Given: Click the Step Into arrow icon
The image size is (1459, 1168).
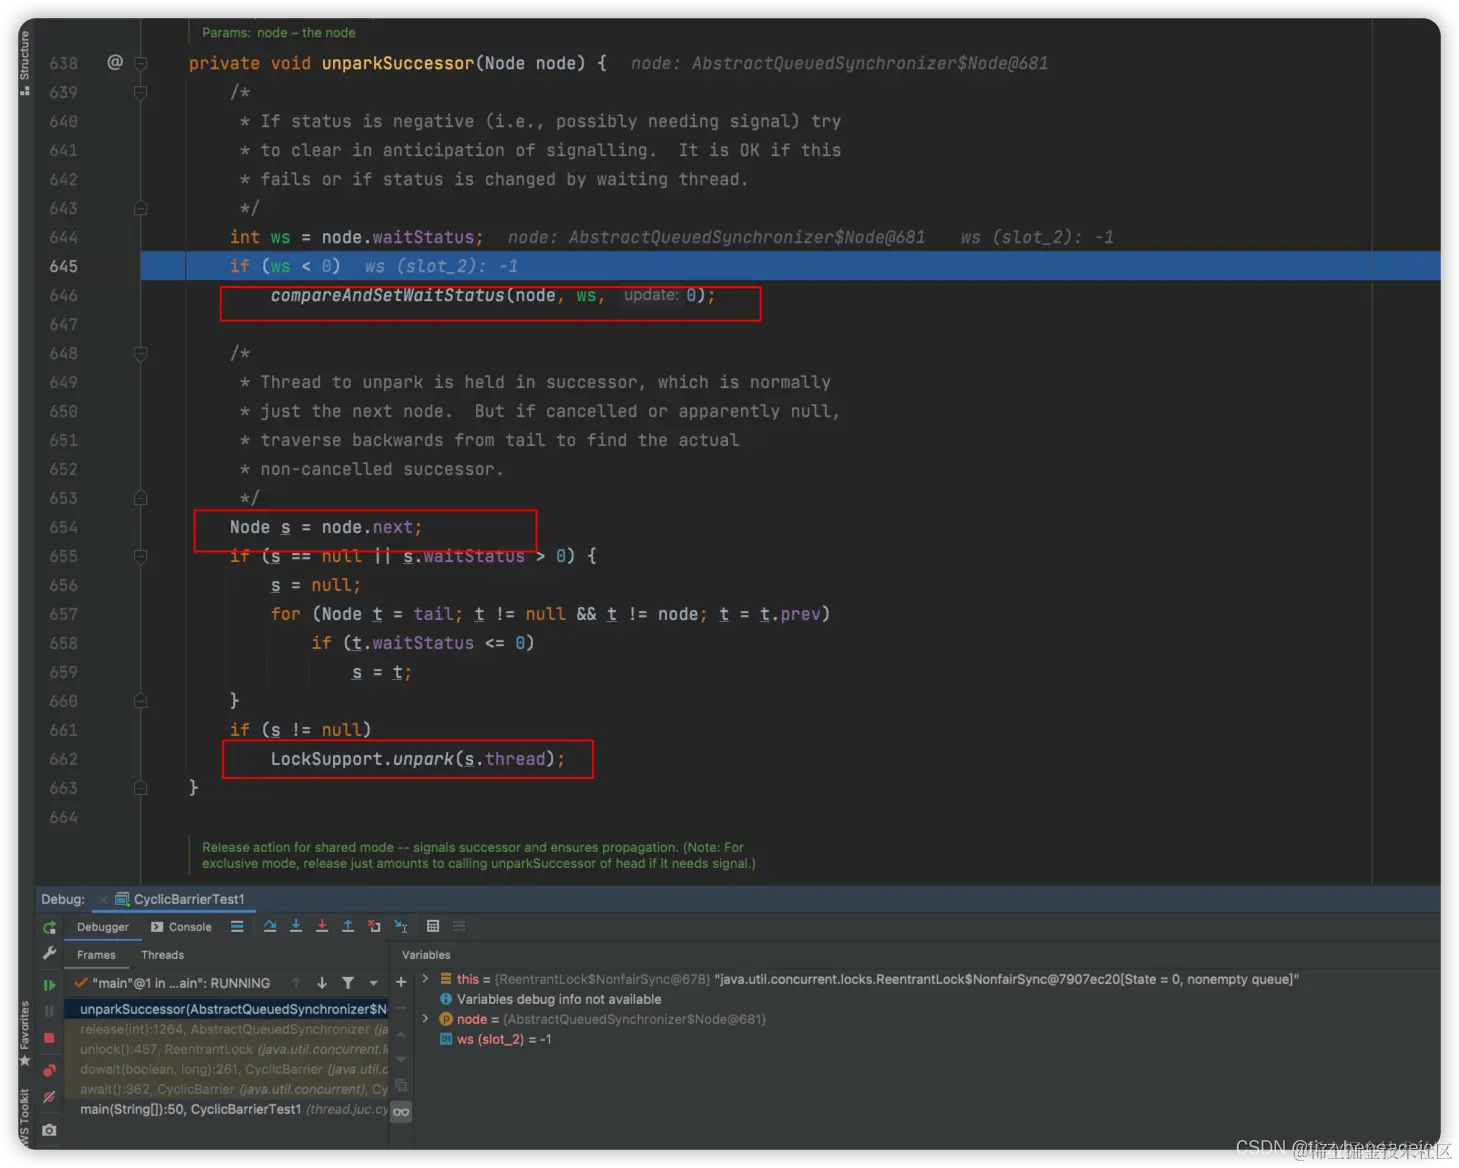Looking at the screenshot, I should 296,926.
